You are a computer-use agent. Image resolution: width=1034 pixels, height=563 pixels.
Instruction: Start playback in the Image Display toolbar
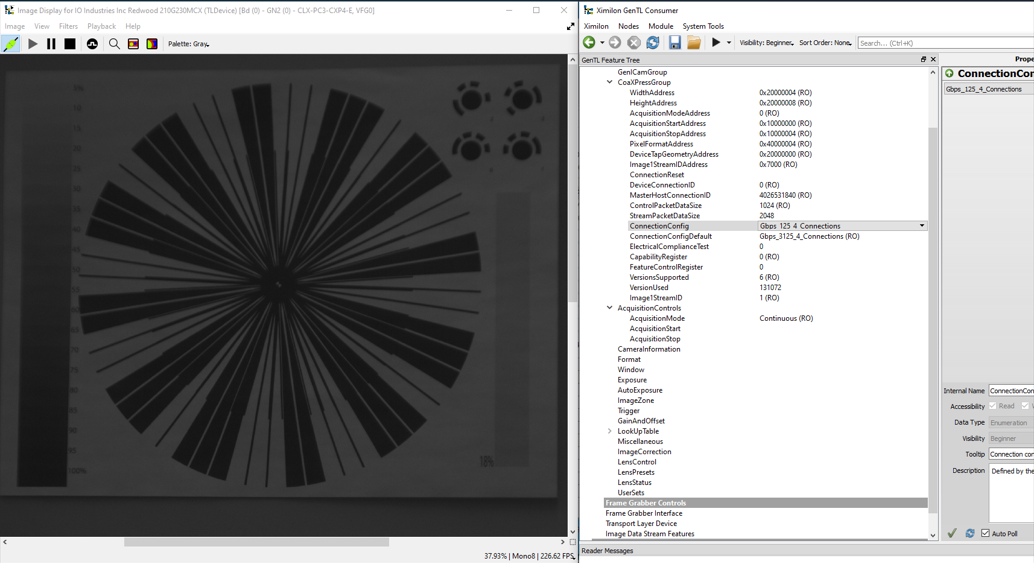[32, 44]
